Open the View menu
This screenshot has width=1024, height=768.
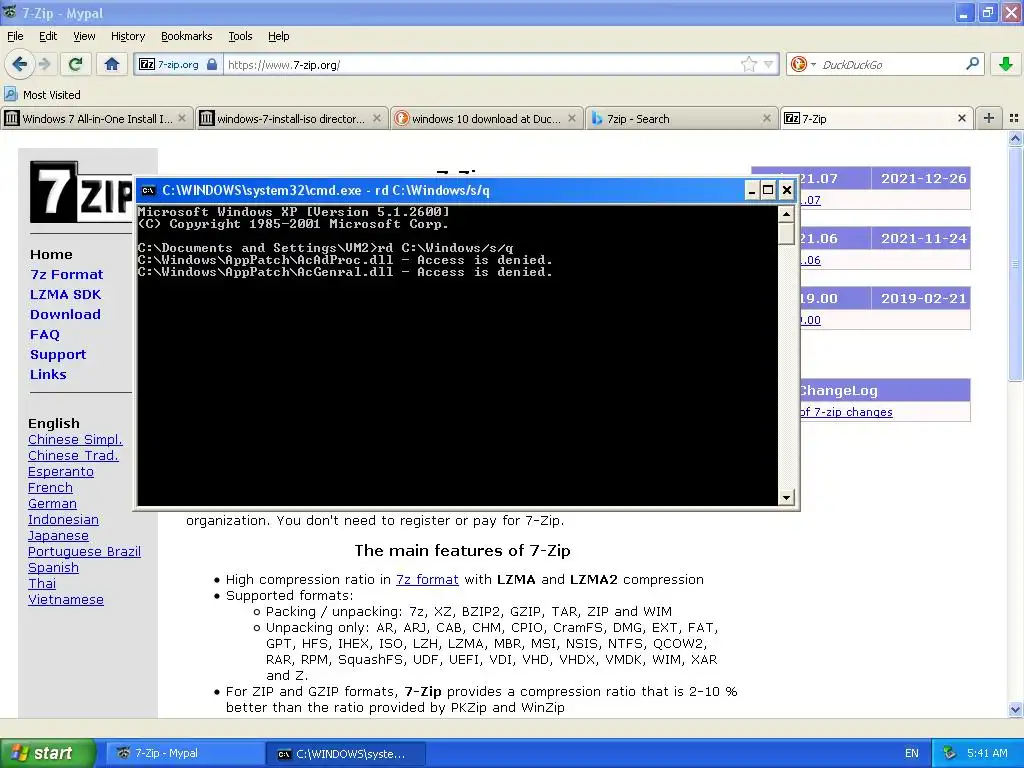(x=84, y=36)
